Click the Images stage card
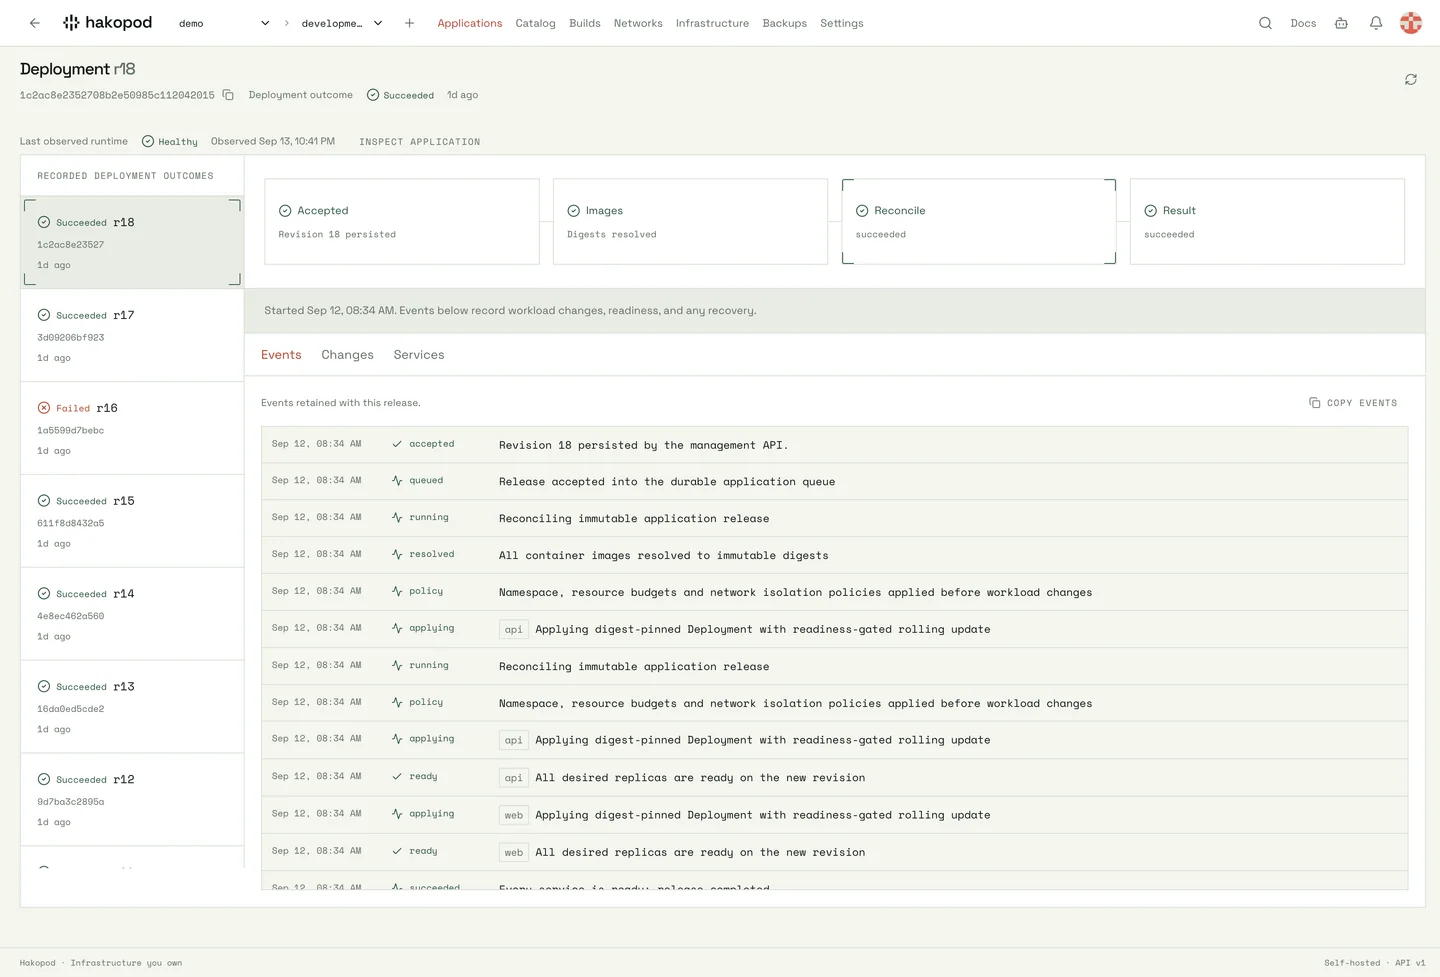Viewport: 1440px width, 977px height. point(690,222)
